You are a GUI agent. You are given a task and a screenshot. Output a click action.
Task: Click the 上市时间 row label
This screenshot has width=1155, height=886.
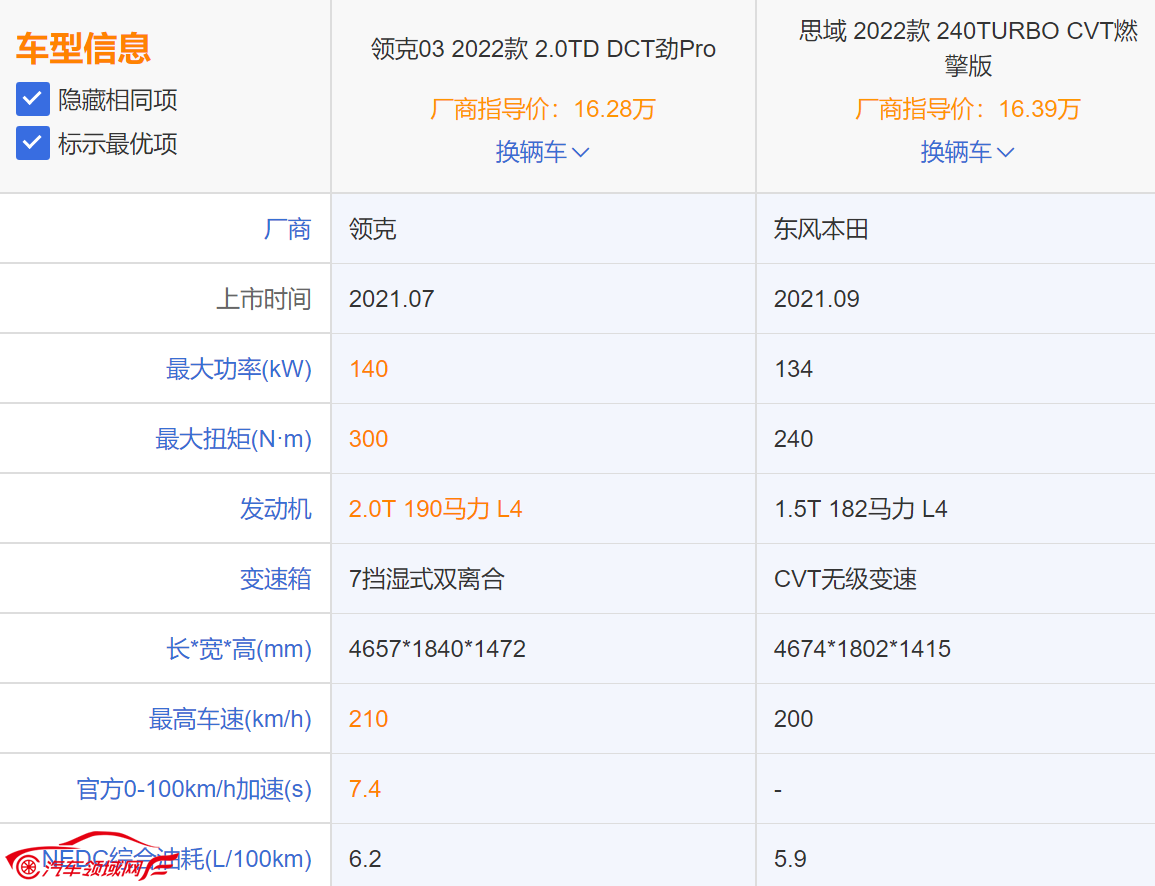click(x=264, y=299)
